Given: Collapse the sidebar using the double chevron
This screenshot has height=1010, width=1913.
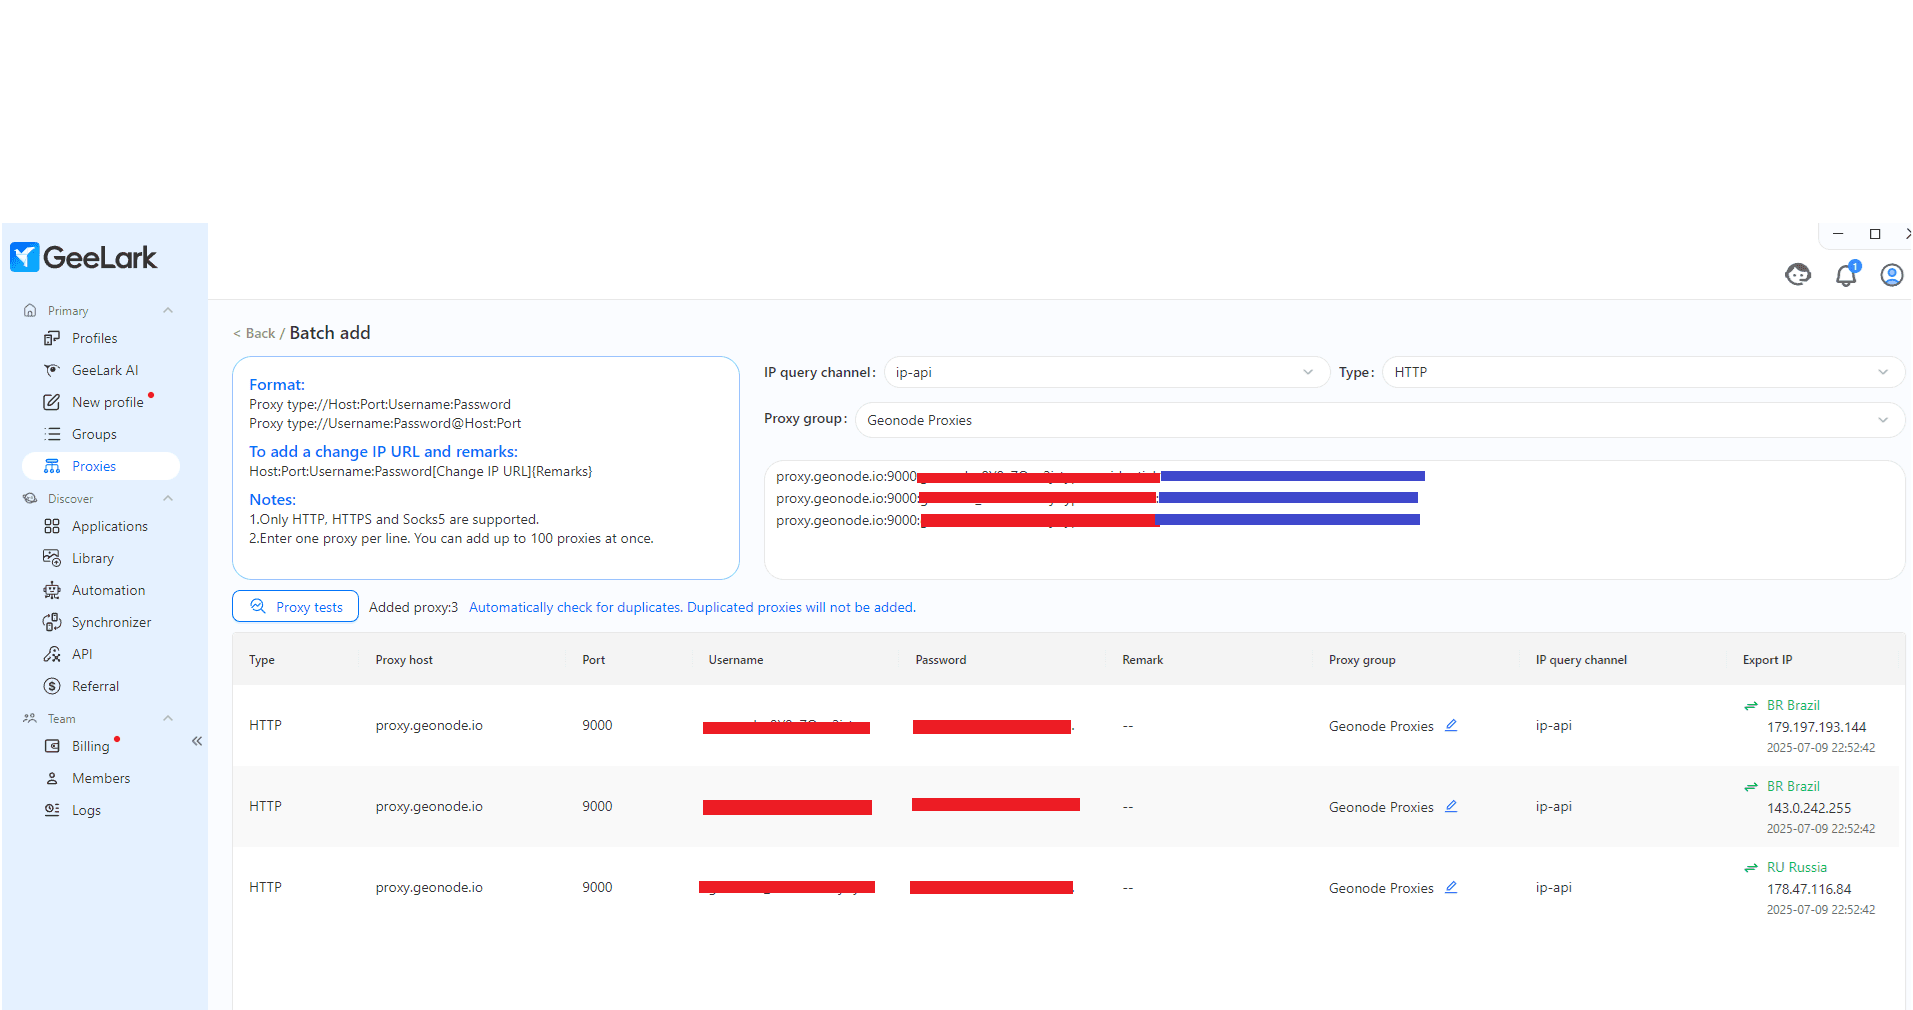Looking at the screenshot, I should coord(196,741).
